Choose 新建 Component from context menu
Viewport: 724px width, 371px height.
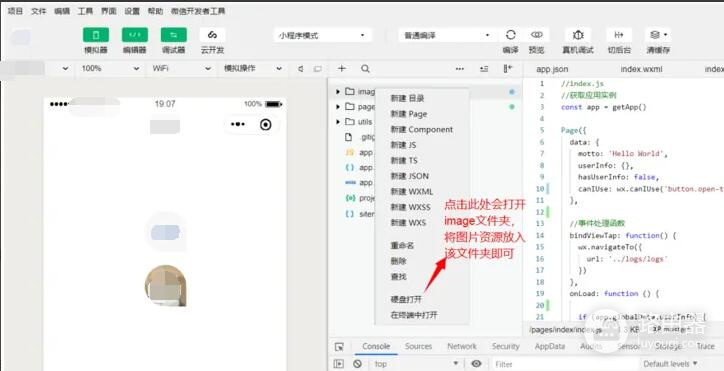tap(422, 130)
